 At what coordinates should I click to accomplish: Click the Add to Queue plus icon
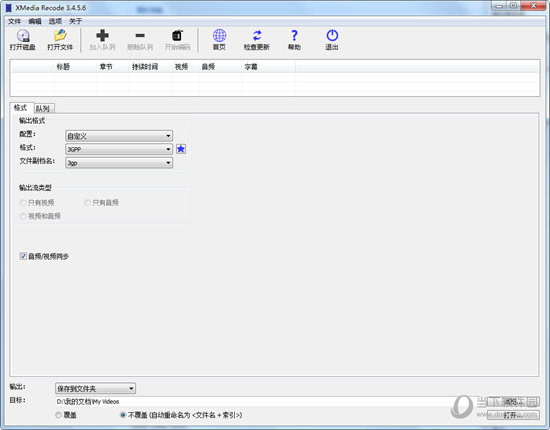(102, 36)
